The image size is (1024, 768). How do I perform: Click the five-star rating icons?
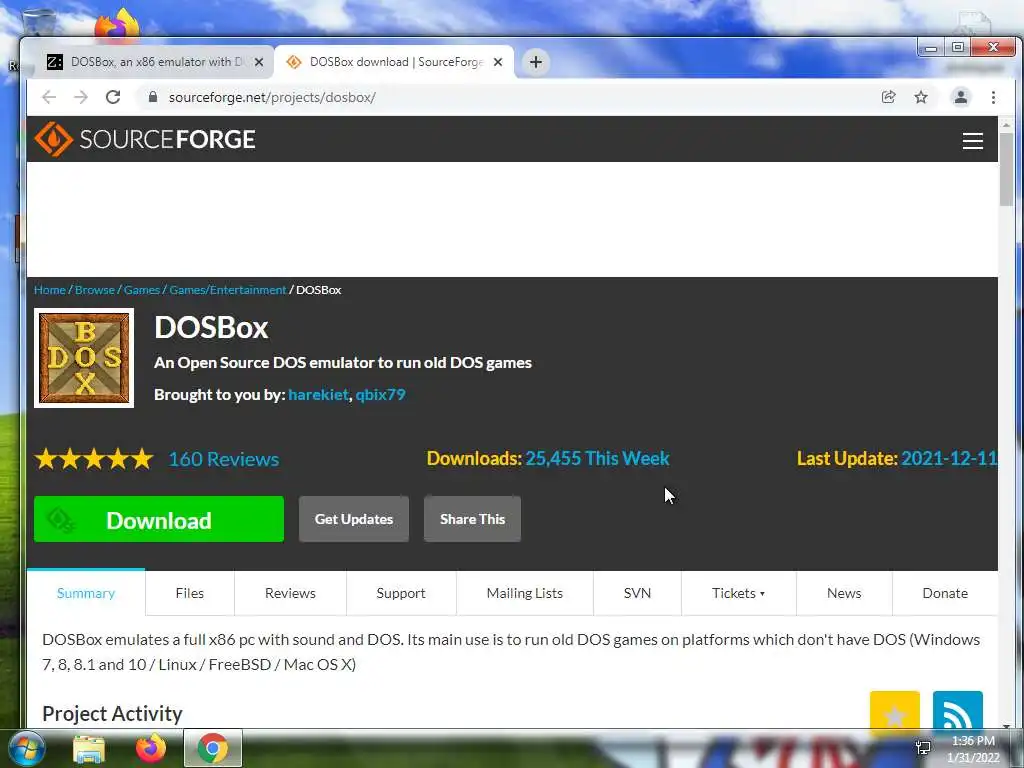[94, 458]
